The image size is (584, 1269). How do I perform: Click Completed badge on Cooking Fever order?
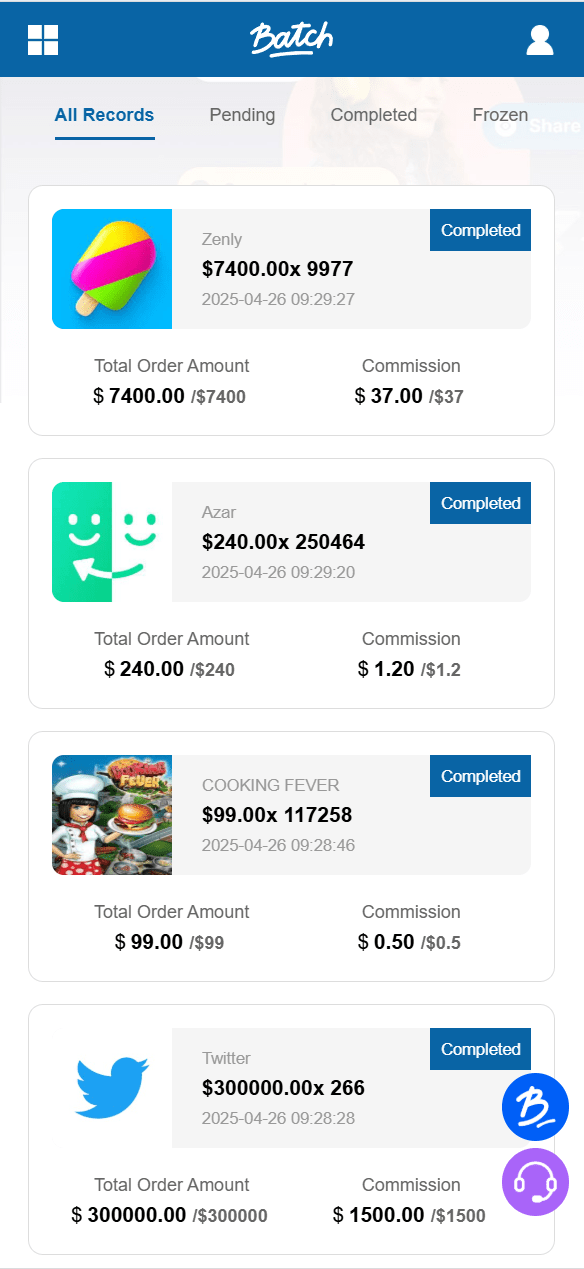(x=480, y=776)
